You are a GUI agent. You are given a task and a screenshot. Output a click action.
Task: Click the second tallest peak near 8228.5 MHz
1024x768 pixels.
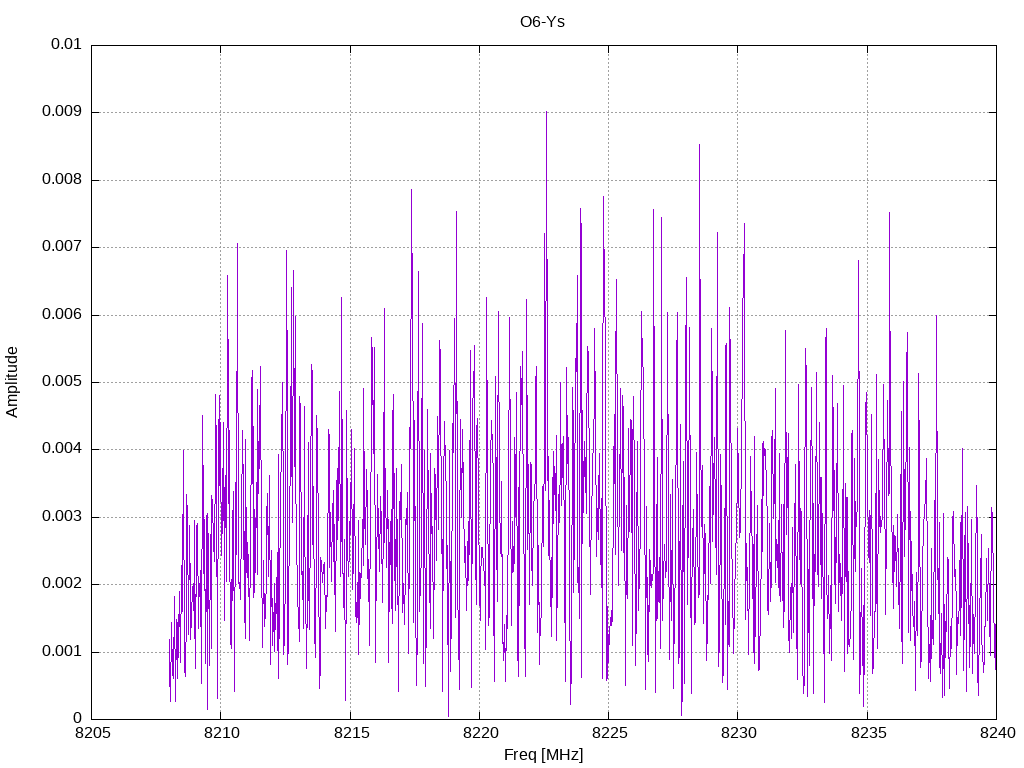(699, 145)
